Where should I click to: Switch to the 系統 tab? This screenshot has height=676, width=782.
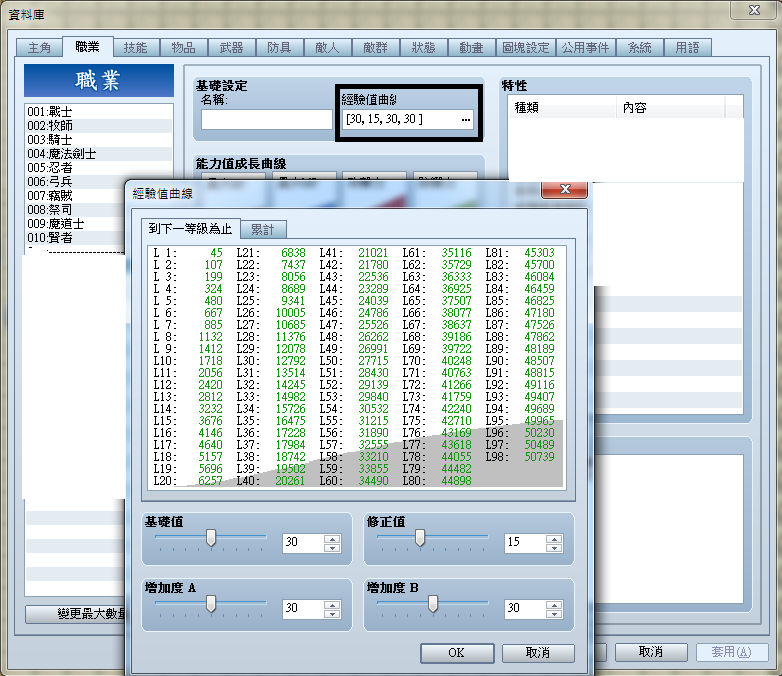(640, 48)
